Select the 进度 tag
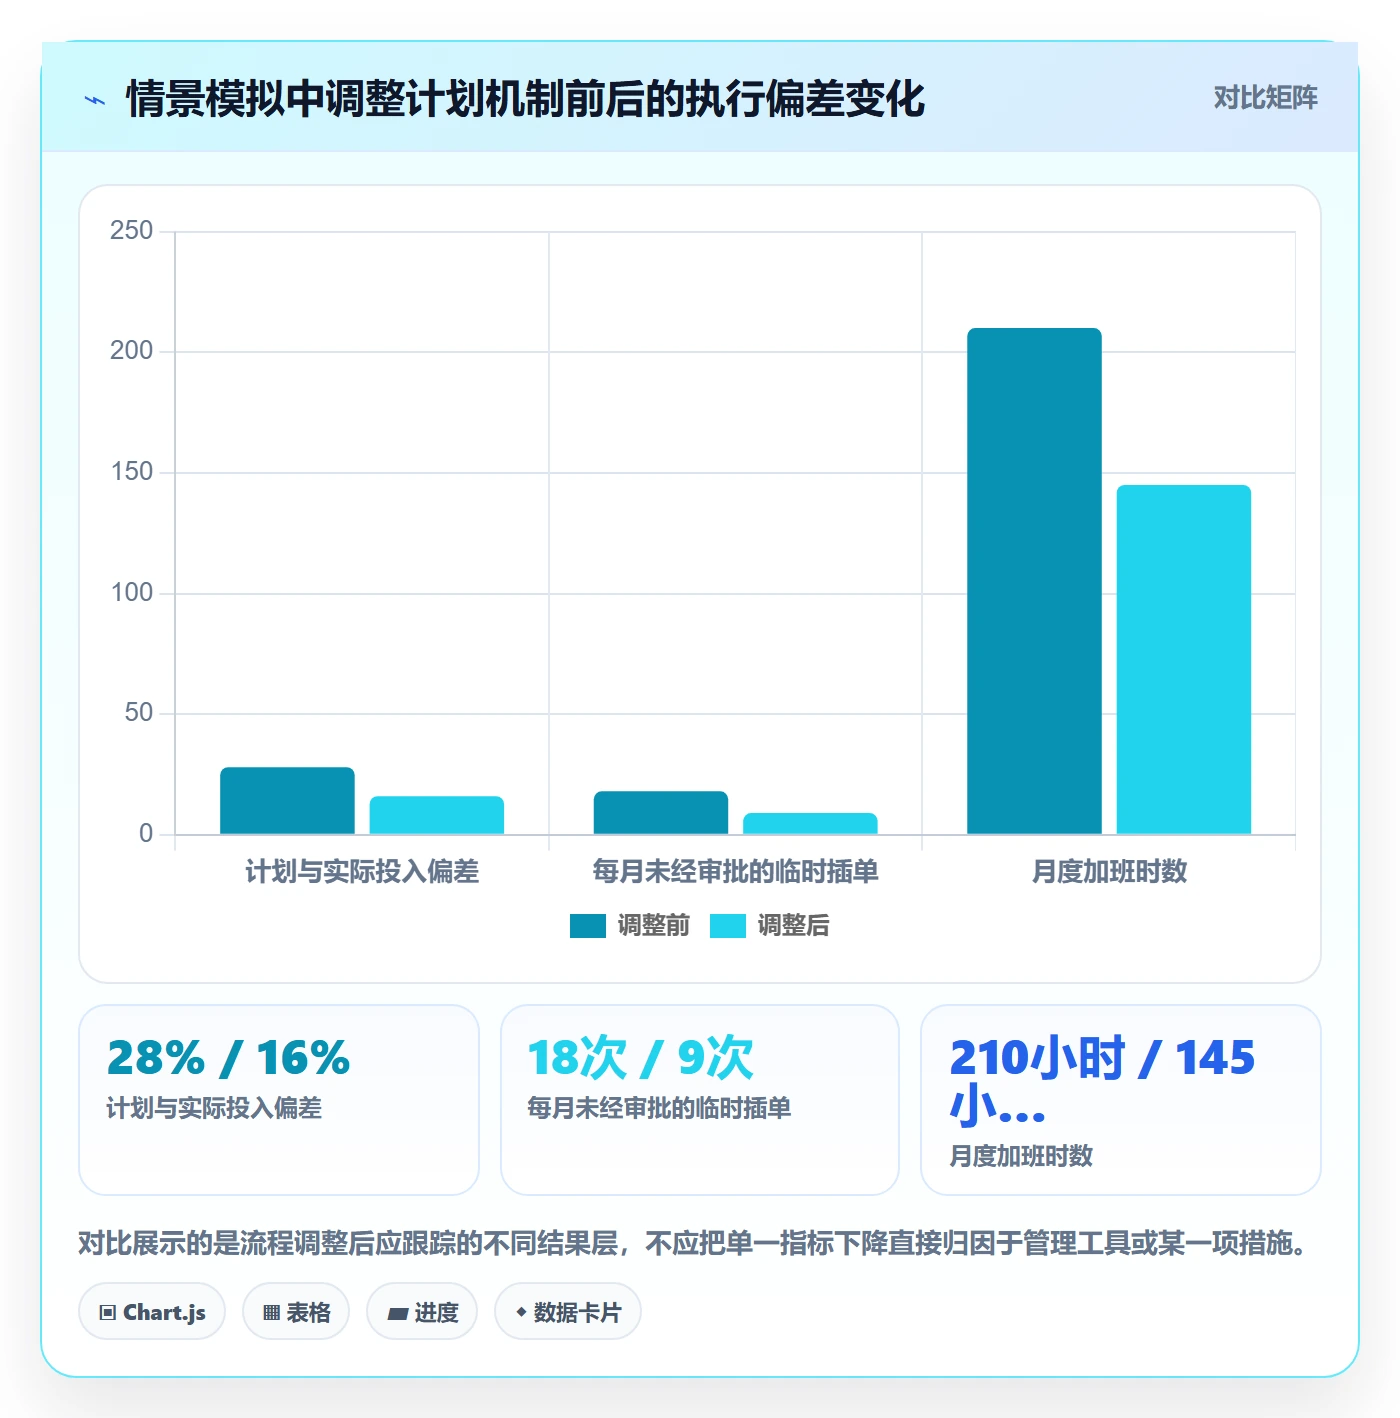 pyautogui.click(x=422, y=1312)
